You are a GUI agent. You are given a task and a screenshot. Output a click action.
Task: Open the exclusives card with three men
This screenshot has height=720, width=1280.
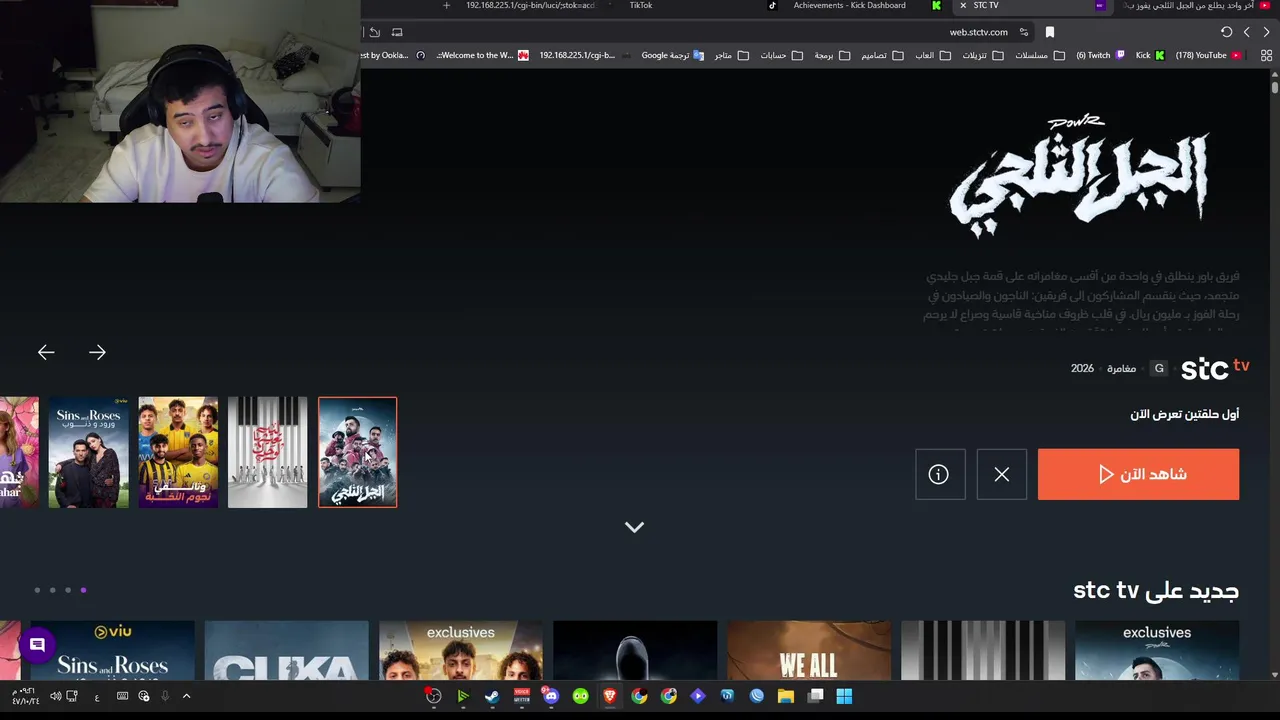(x=460, y=650)
